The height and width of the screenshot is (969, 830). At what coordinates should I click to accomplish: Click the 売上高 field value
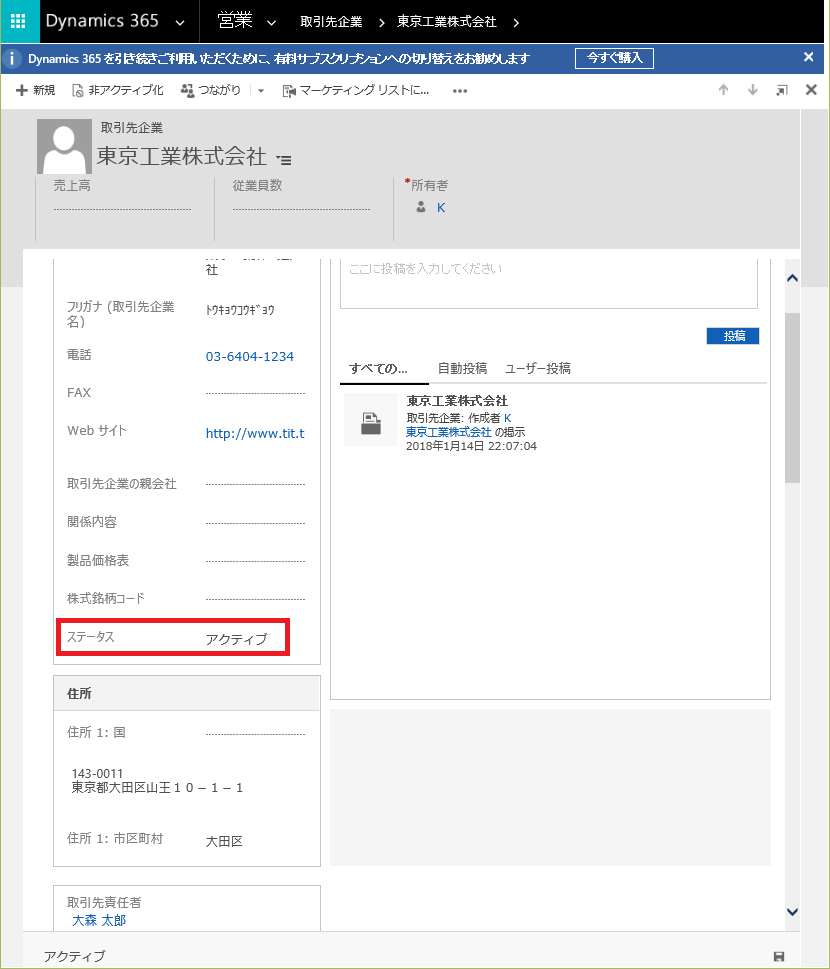pyautogui.click(x=122, y=208)
